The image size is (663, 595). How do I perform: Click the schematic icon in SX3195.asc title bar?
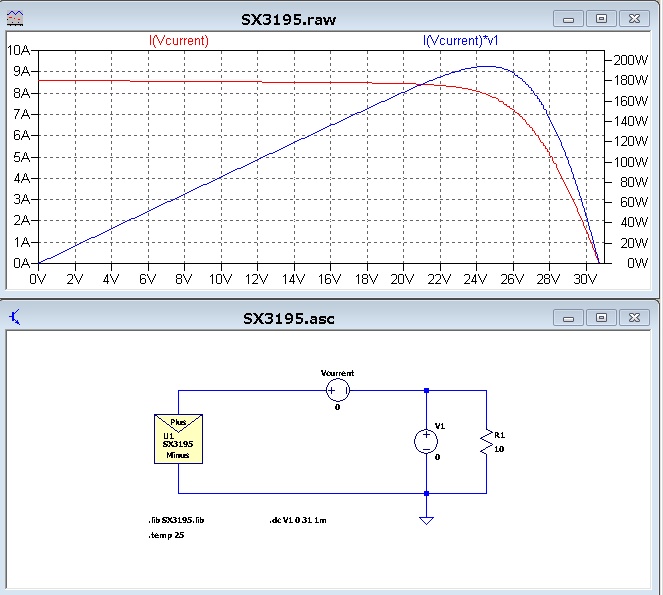click(14, 317)
